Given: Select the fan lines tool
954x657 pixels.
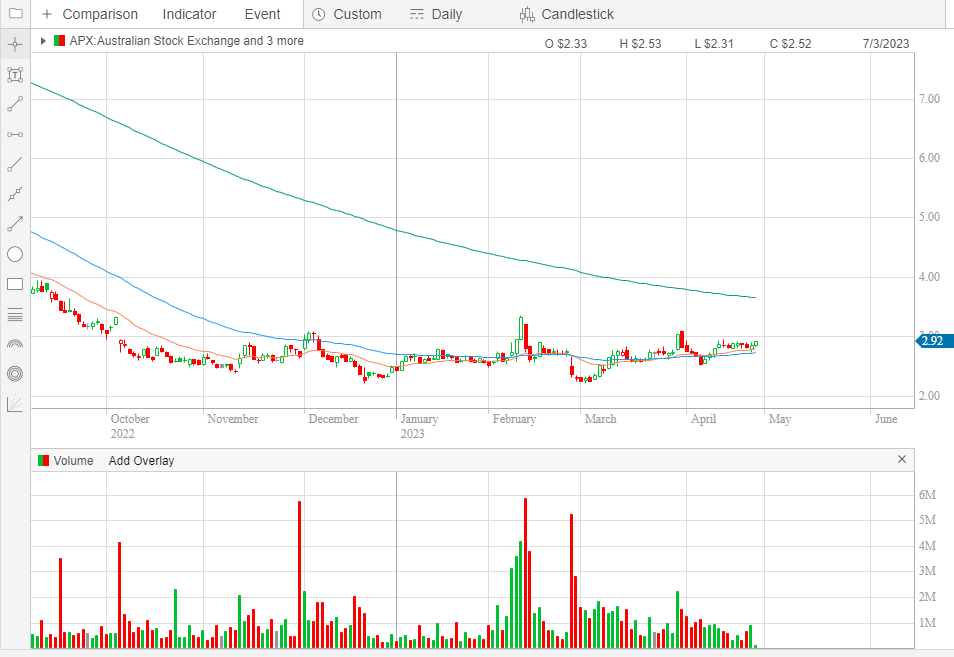Looking at the screenshot, I should click(x=15, y=404).
